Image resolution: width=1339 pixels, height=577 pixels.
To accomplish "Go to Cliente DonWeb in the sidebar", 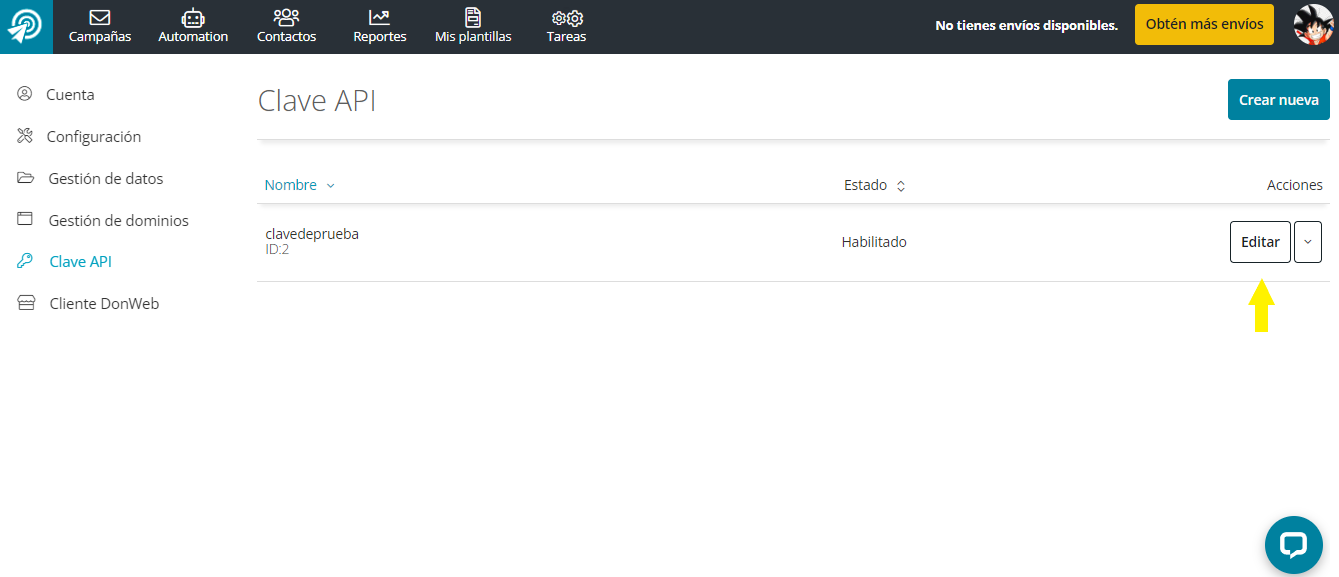I will [105, 304].
